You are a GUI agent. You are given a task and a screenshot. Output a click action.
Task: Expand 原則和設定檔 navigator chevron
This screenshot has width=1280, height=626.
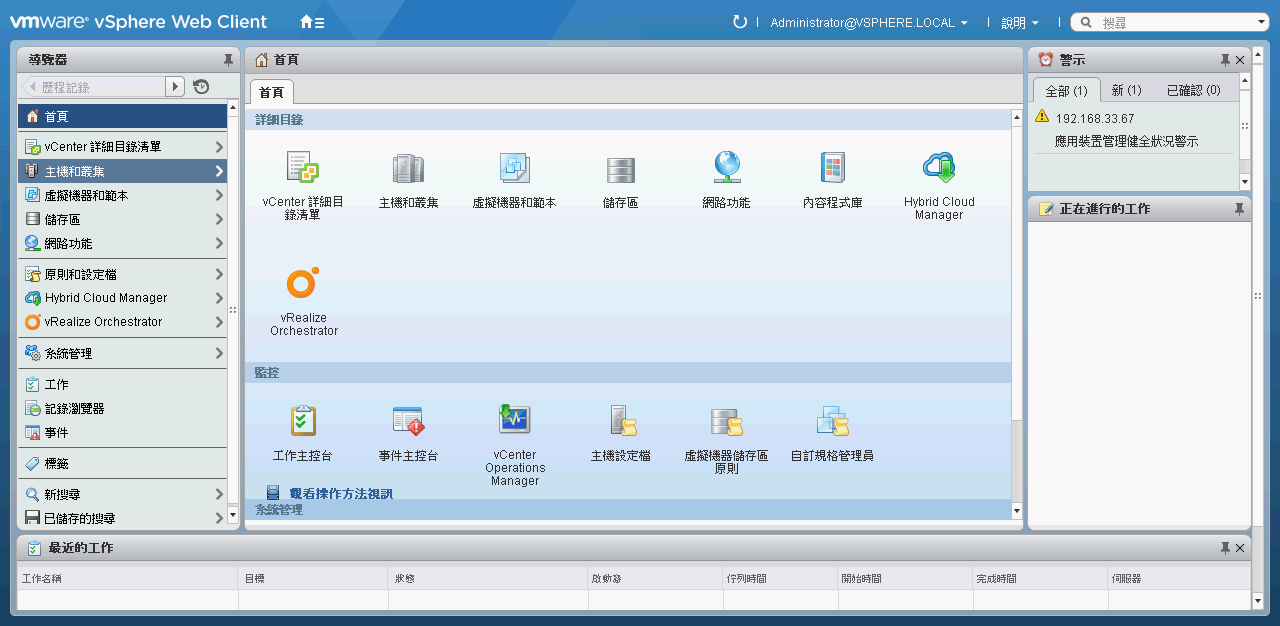coord(219,274)
